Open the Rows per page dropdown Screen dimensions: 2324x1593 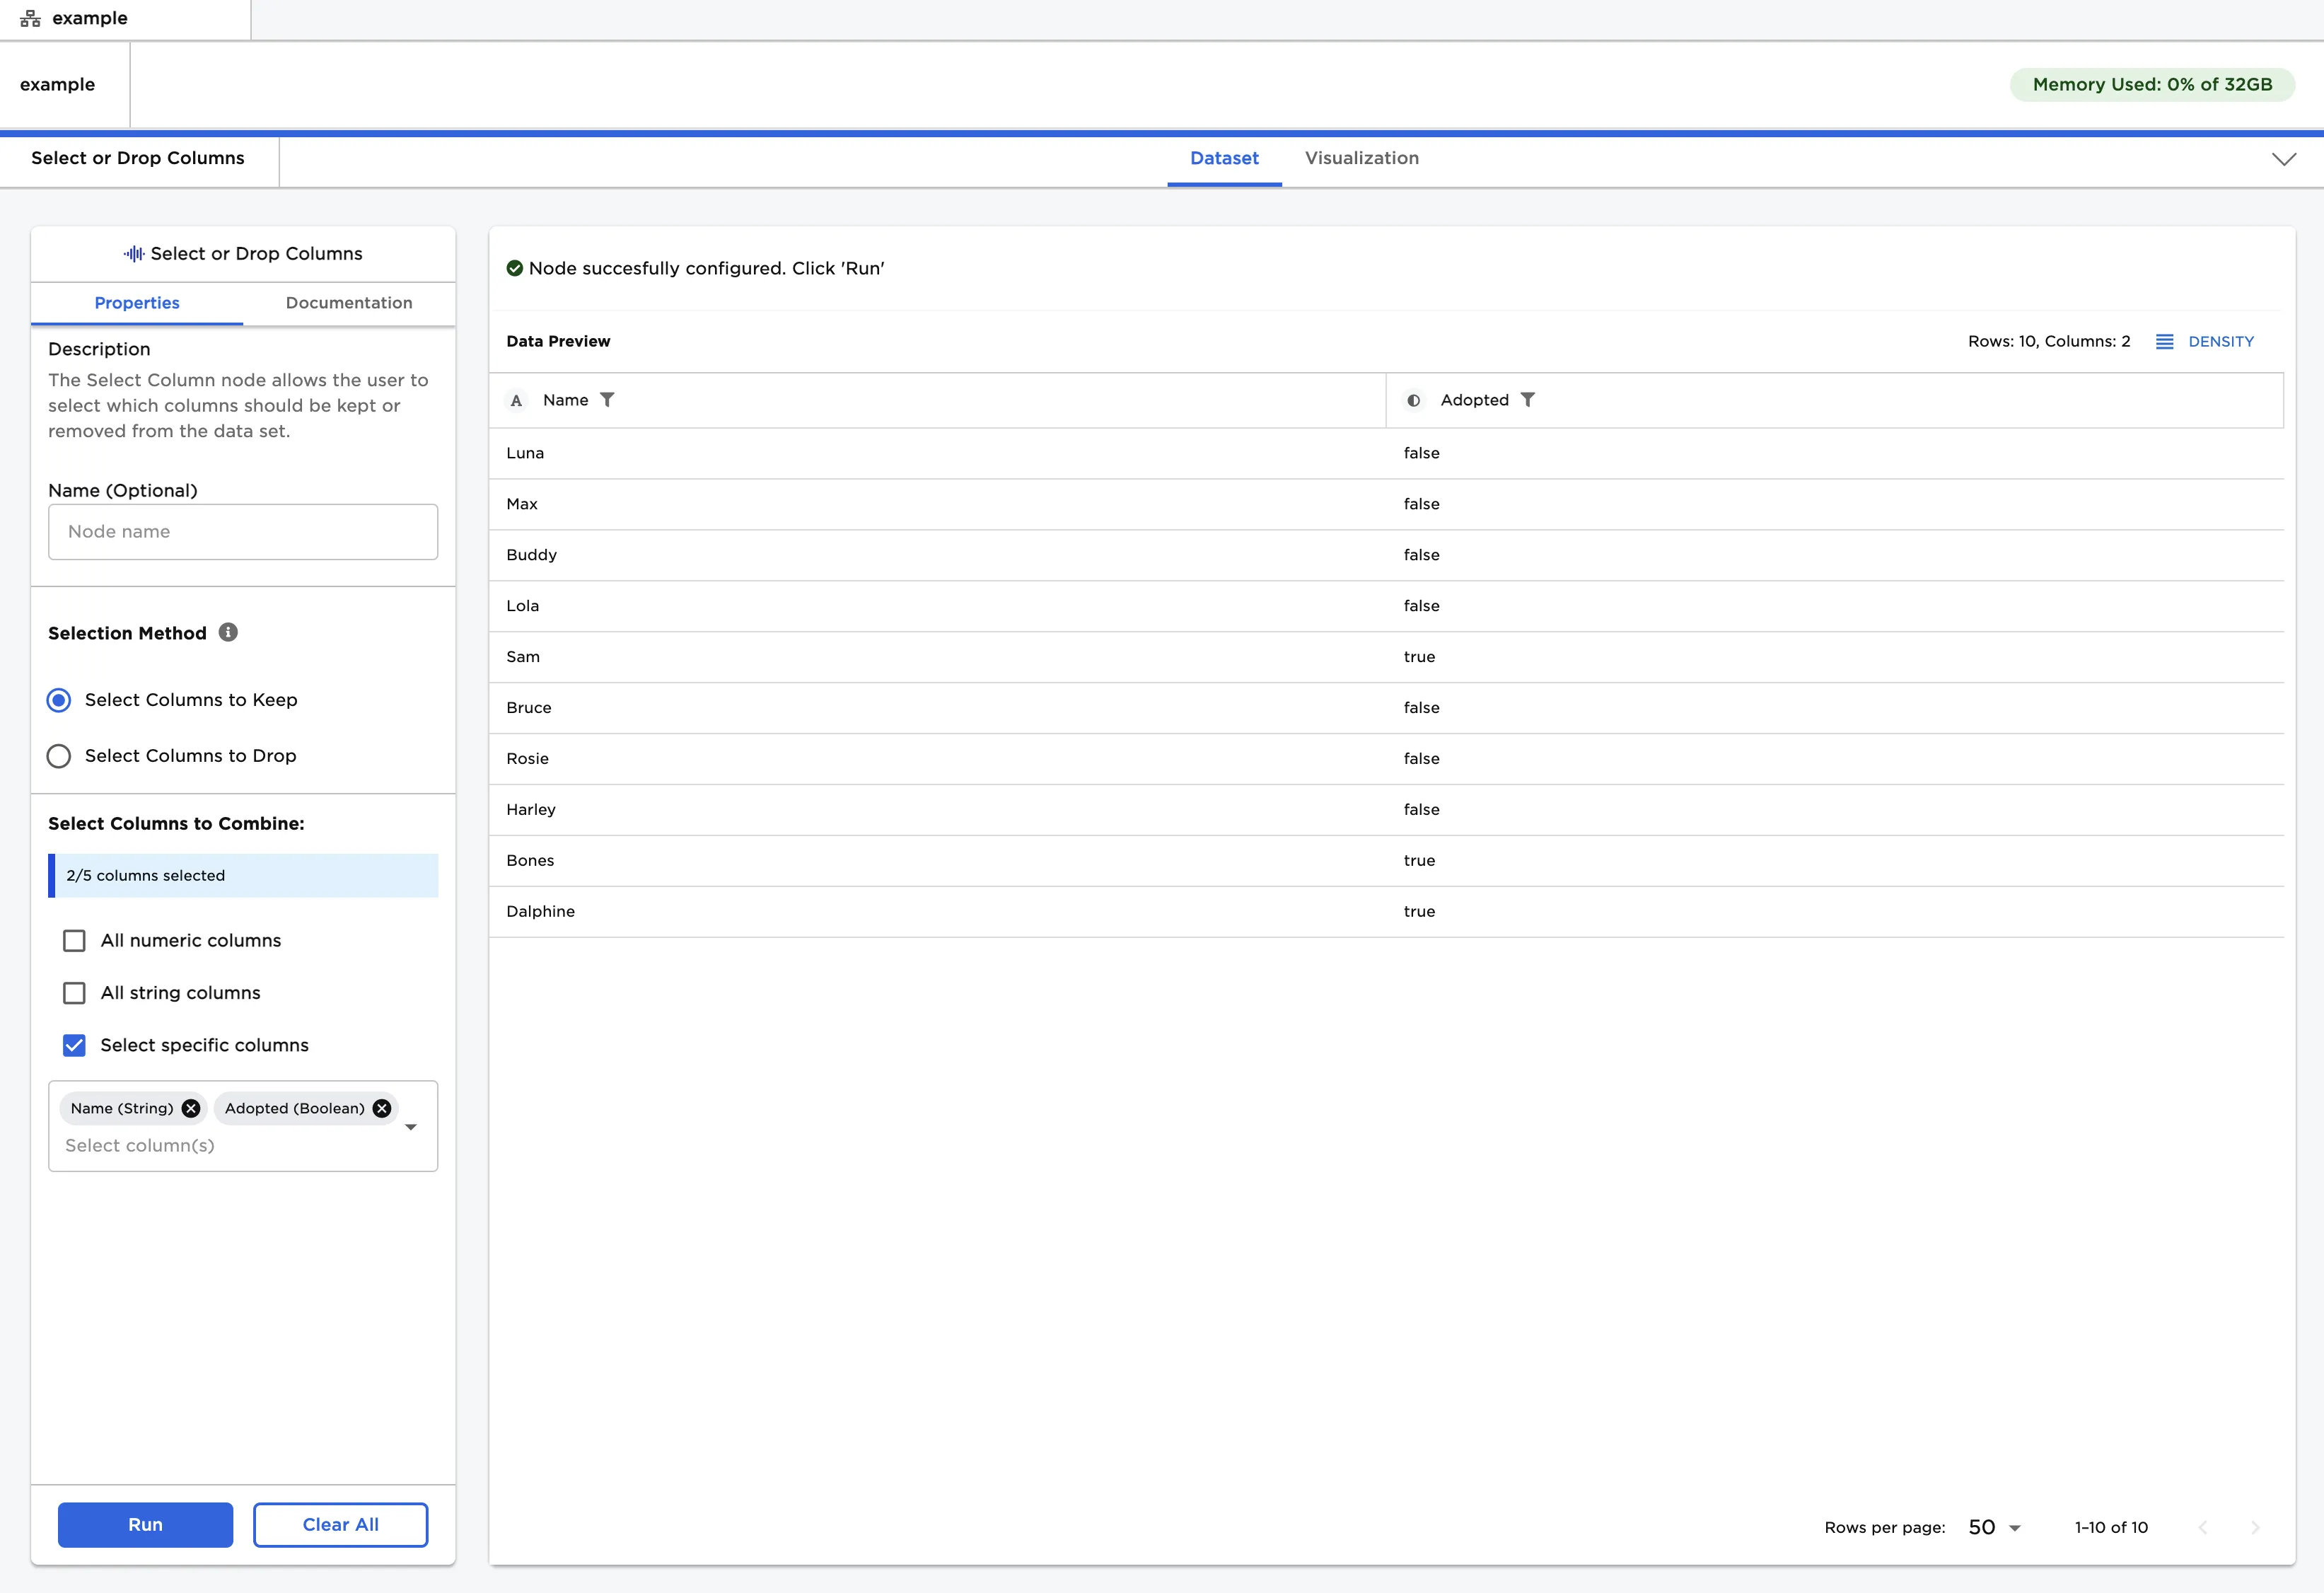1993,1527
